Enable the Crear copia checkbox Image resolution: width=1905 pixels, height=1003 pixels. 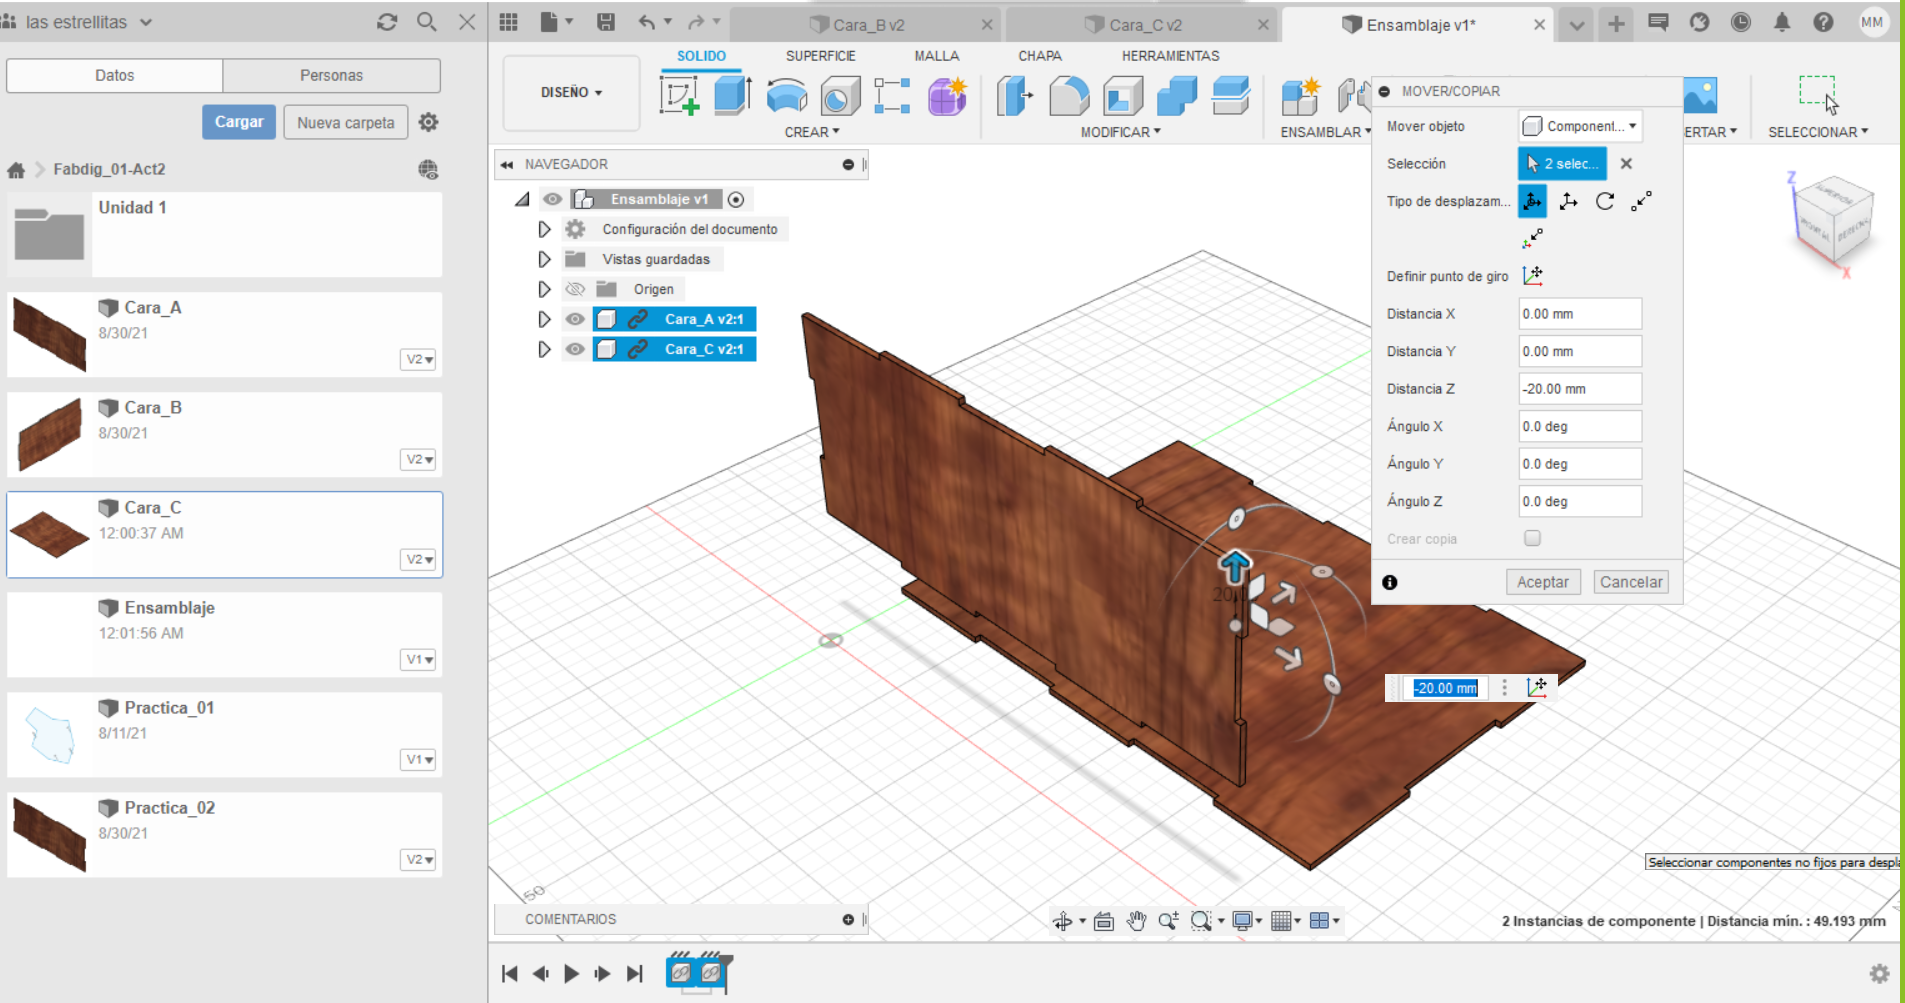click(1532, 538)
